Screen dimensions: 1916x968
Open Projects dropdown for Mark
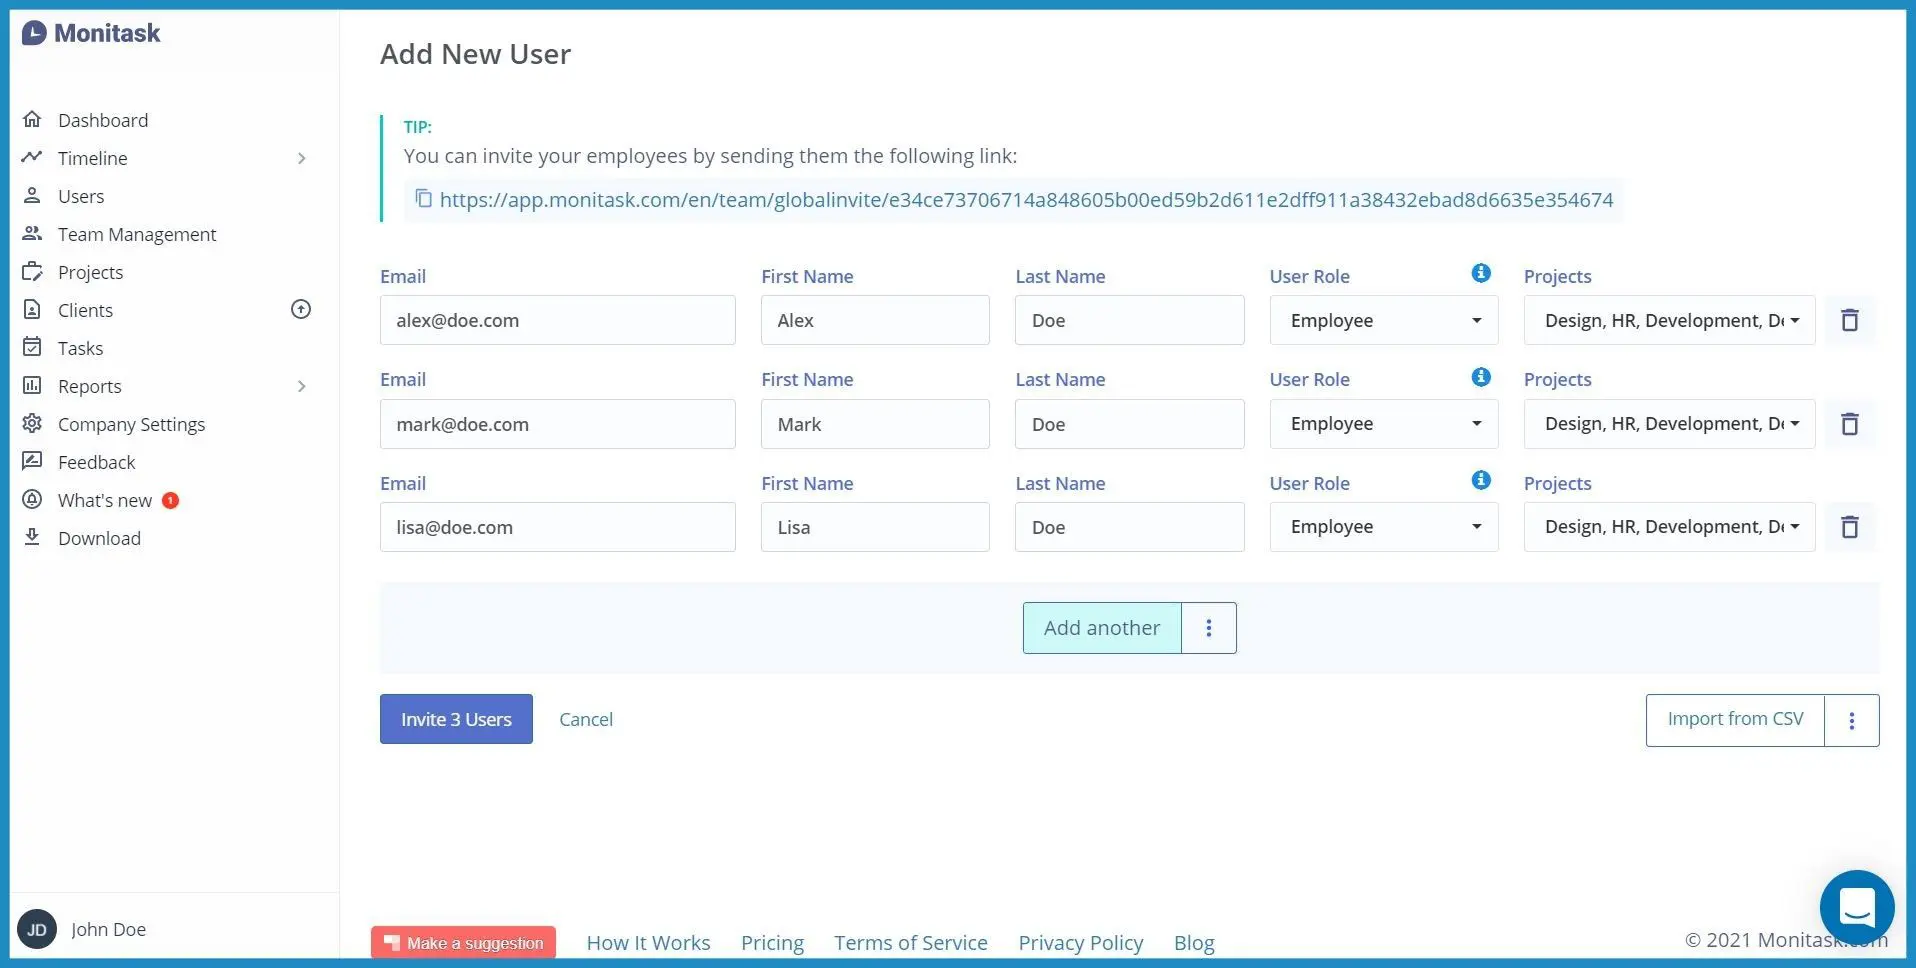(x=1668, y=424)
